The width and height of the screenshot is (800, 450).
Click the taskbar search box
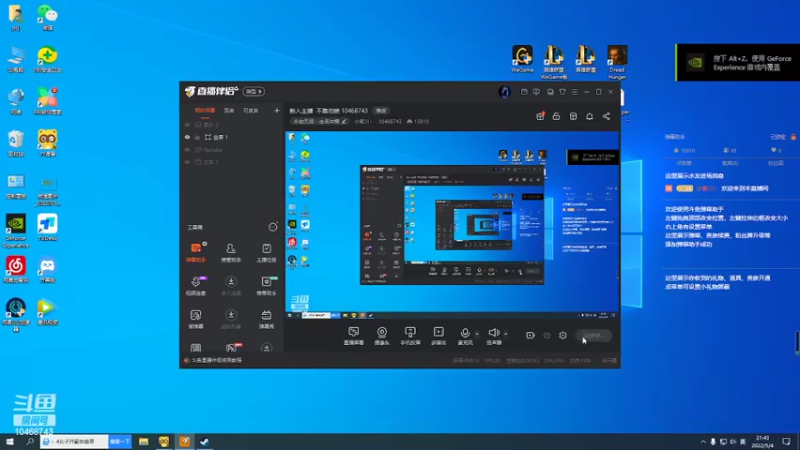[x=74, y=441]
